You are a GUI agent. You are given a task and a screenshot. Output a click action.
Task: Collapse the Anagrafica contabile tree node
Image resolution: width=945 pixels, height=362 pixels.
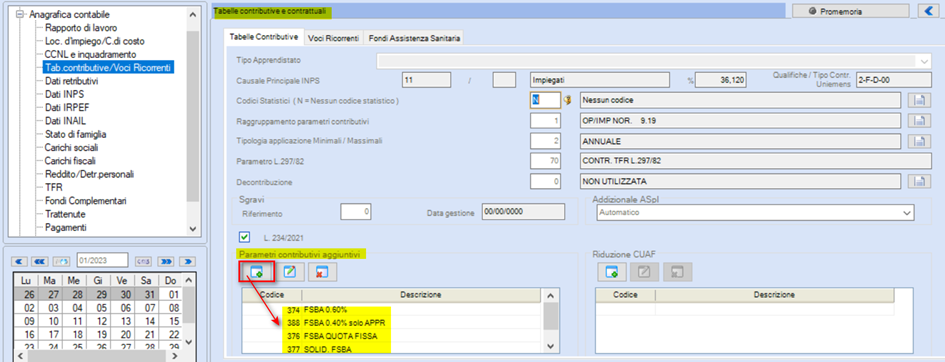click(20, 14)
